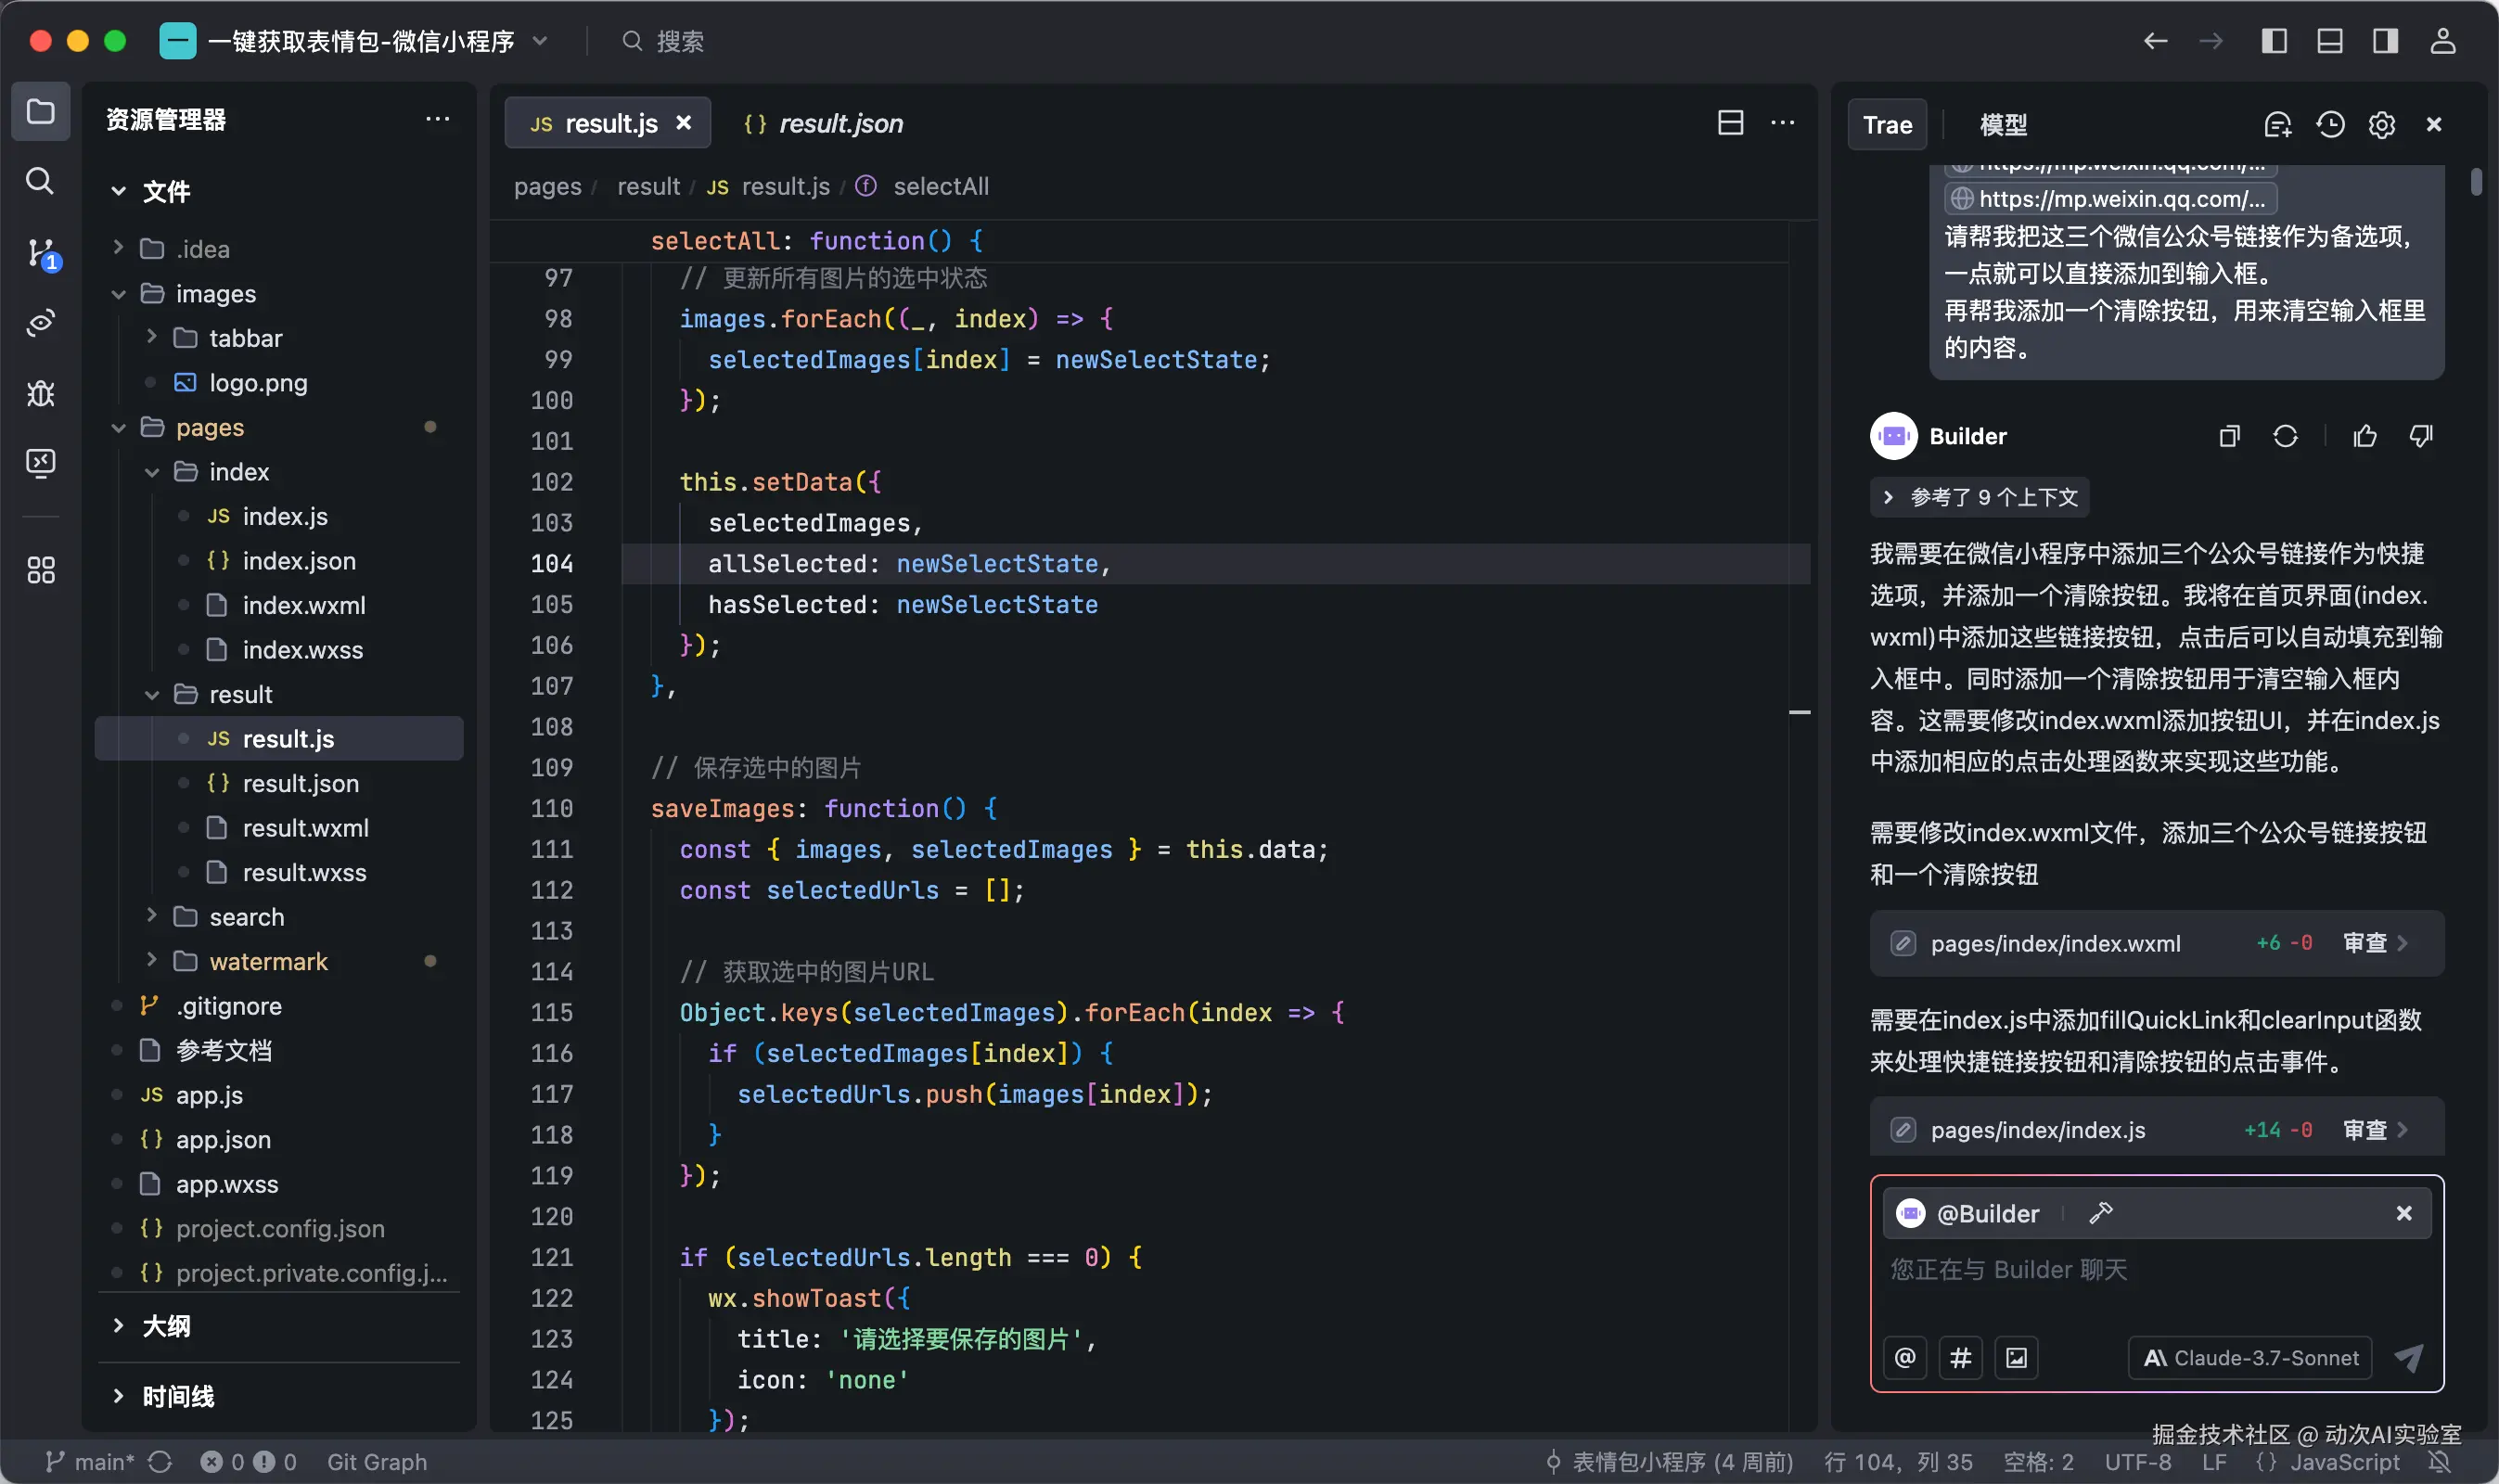Screen dimensions: 2499x1484
Task: Switch to the 模型 tab in Trae panel
Action: [x=2003, y=125]
